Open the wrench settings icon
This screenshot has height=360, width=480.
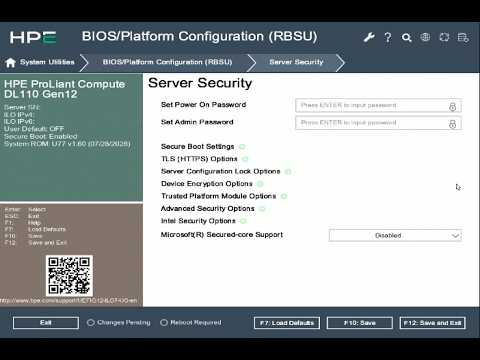coord(369,37)
